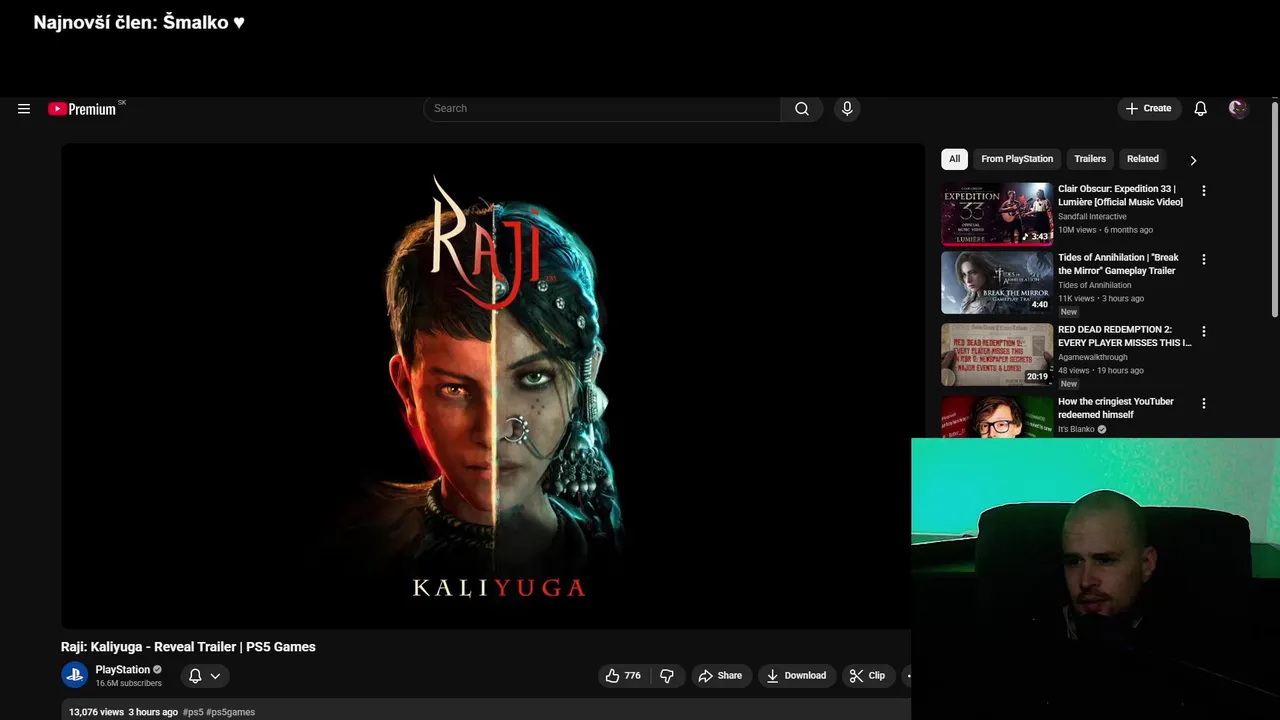The image size is (1280, 720).
Task: Click the Raji: Kaliyuga Reveal Trailer title
Action: (188, 647)
